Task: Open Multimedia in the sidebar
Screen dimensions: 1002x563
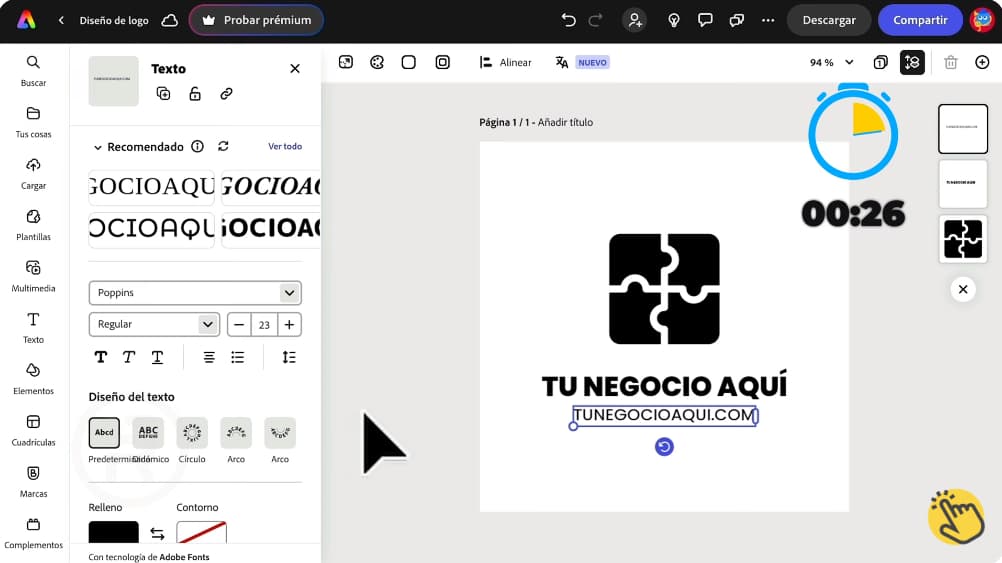Action: coord(33,276)
